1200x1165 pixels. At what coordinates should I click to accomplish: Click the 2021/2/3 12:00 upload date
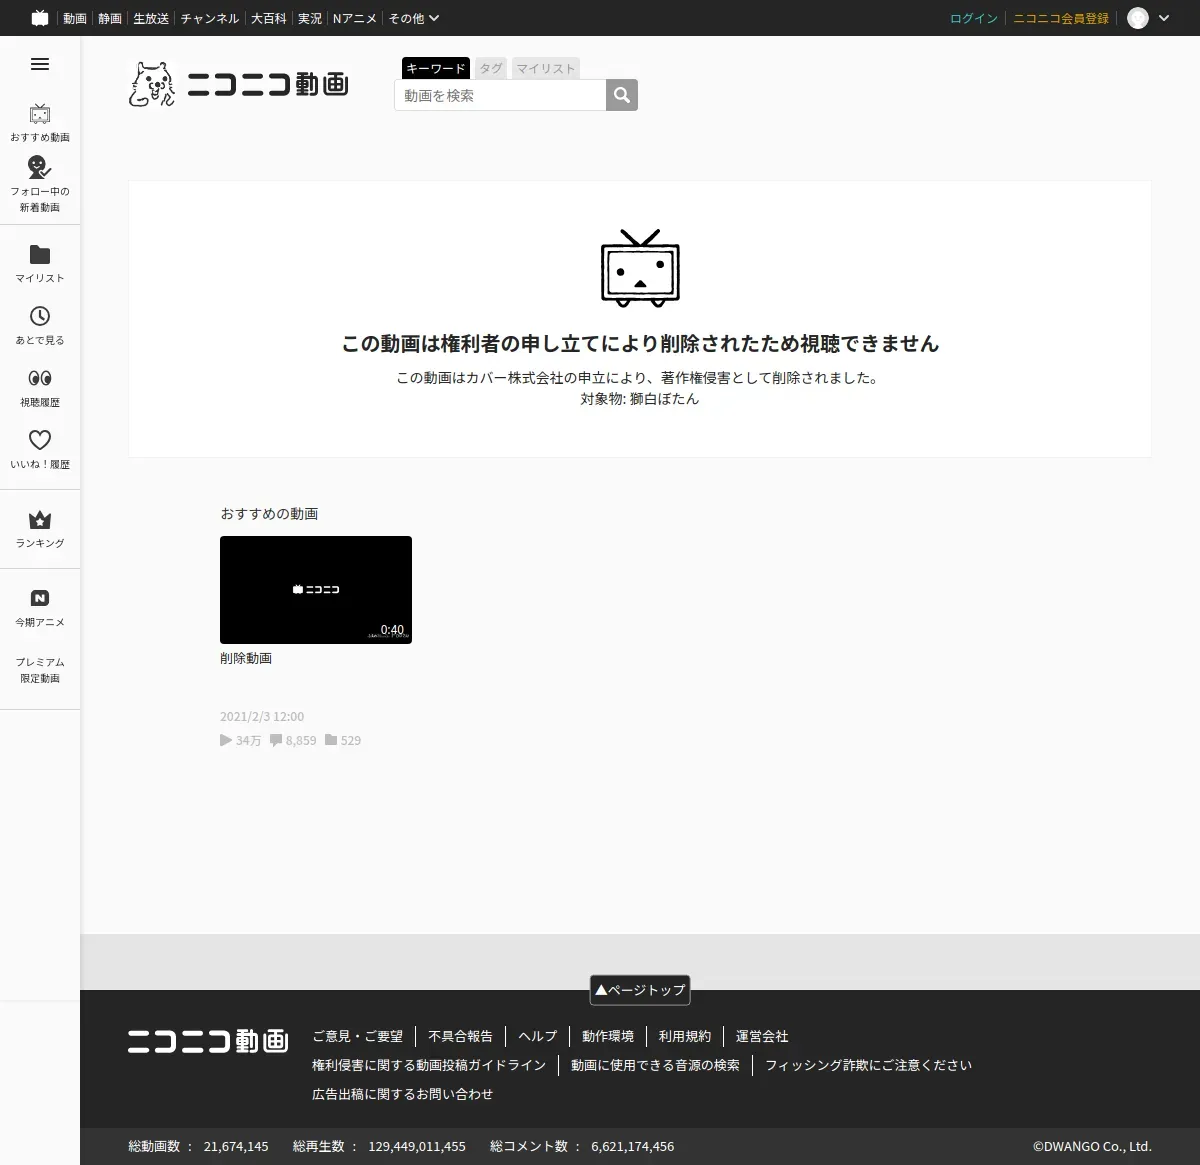pos(262,716)
